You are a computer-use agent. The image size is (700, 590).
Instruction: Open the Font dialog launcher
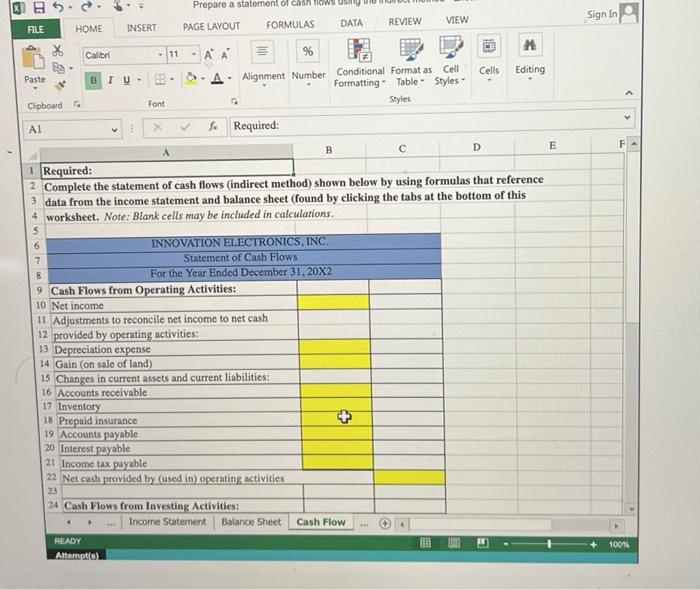234,102
